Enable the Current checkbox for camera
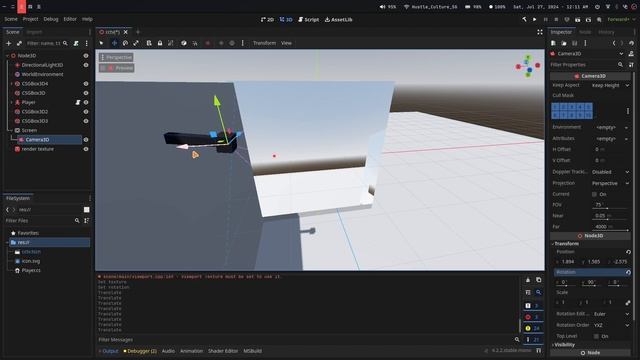 pos(594,194)
